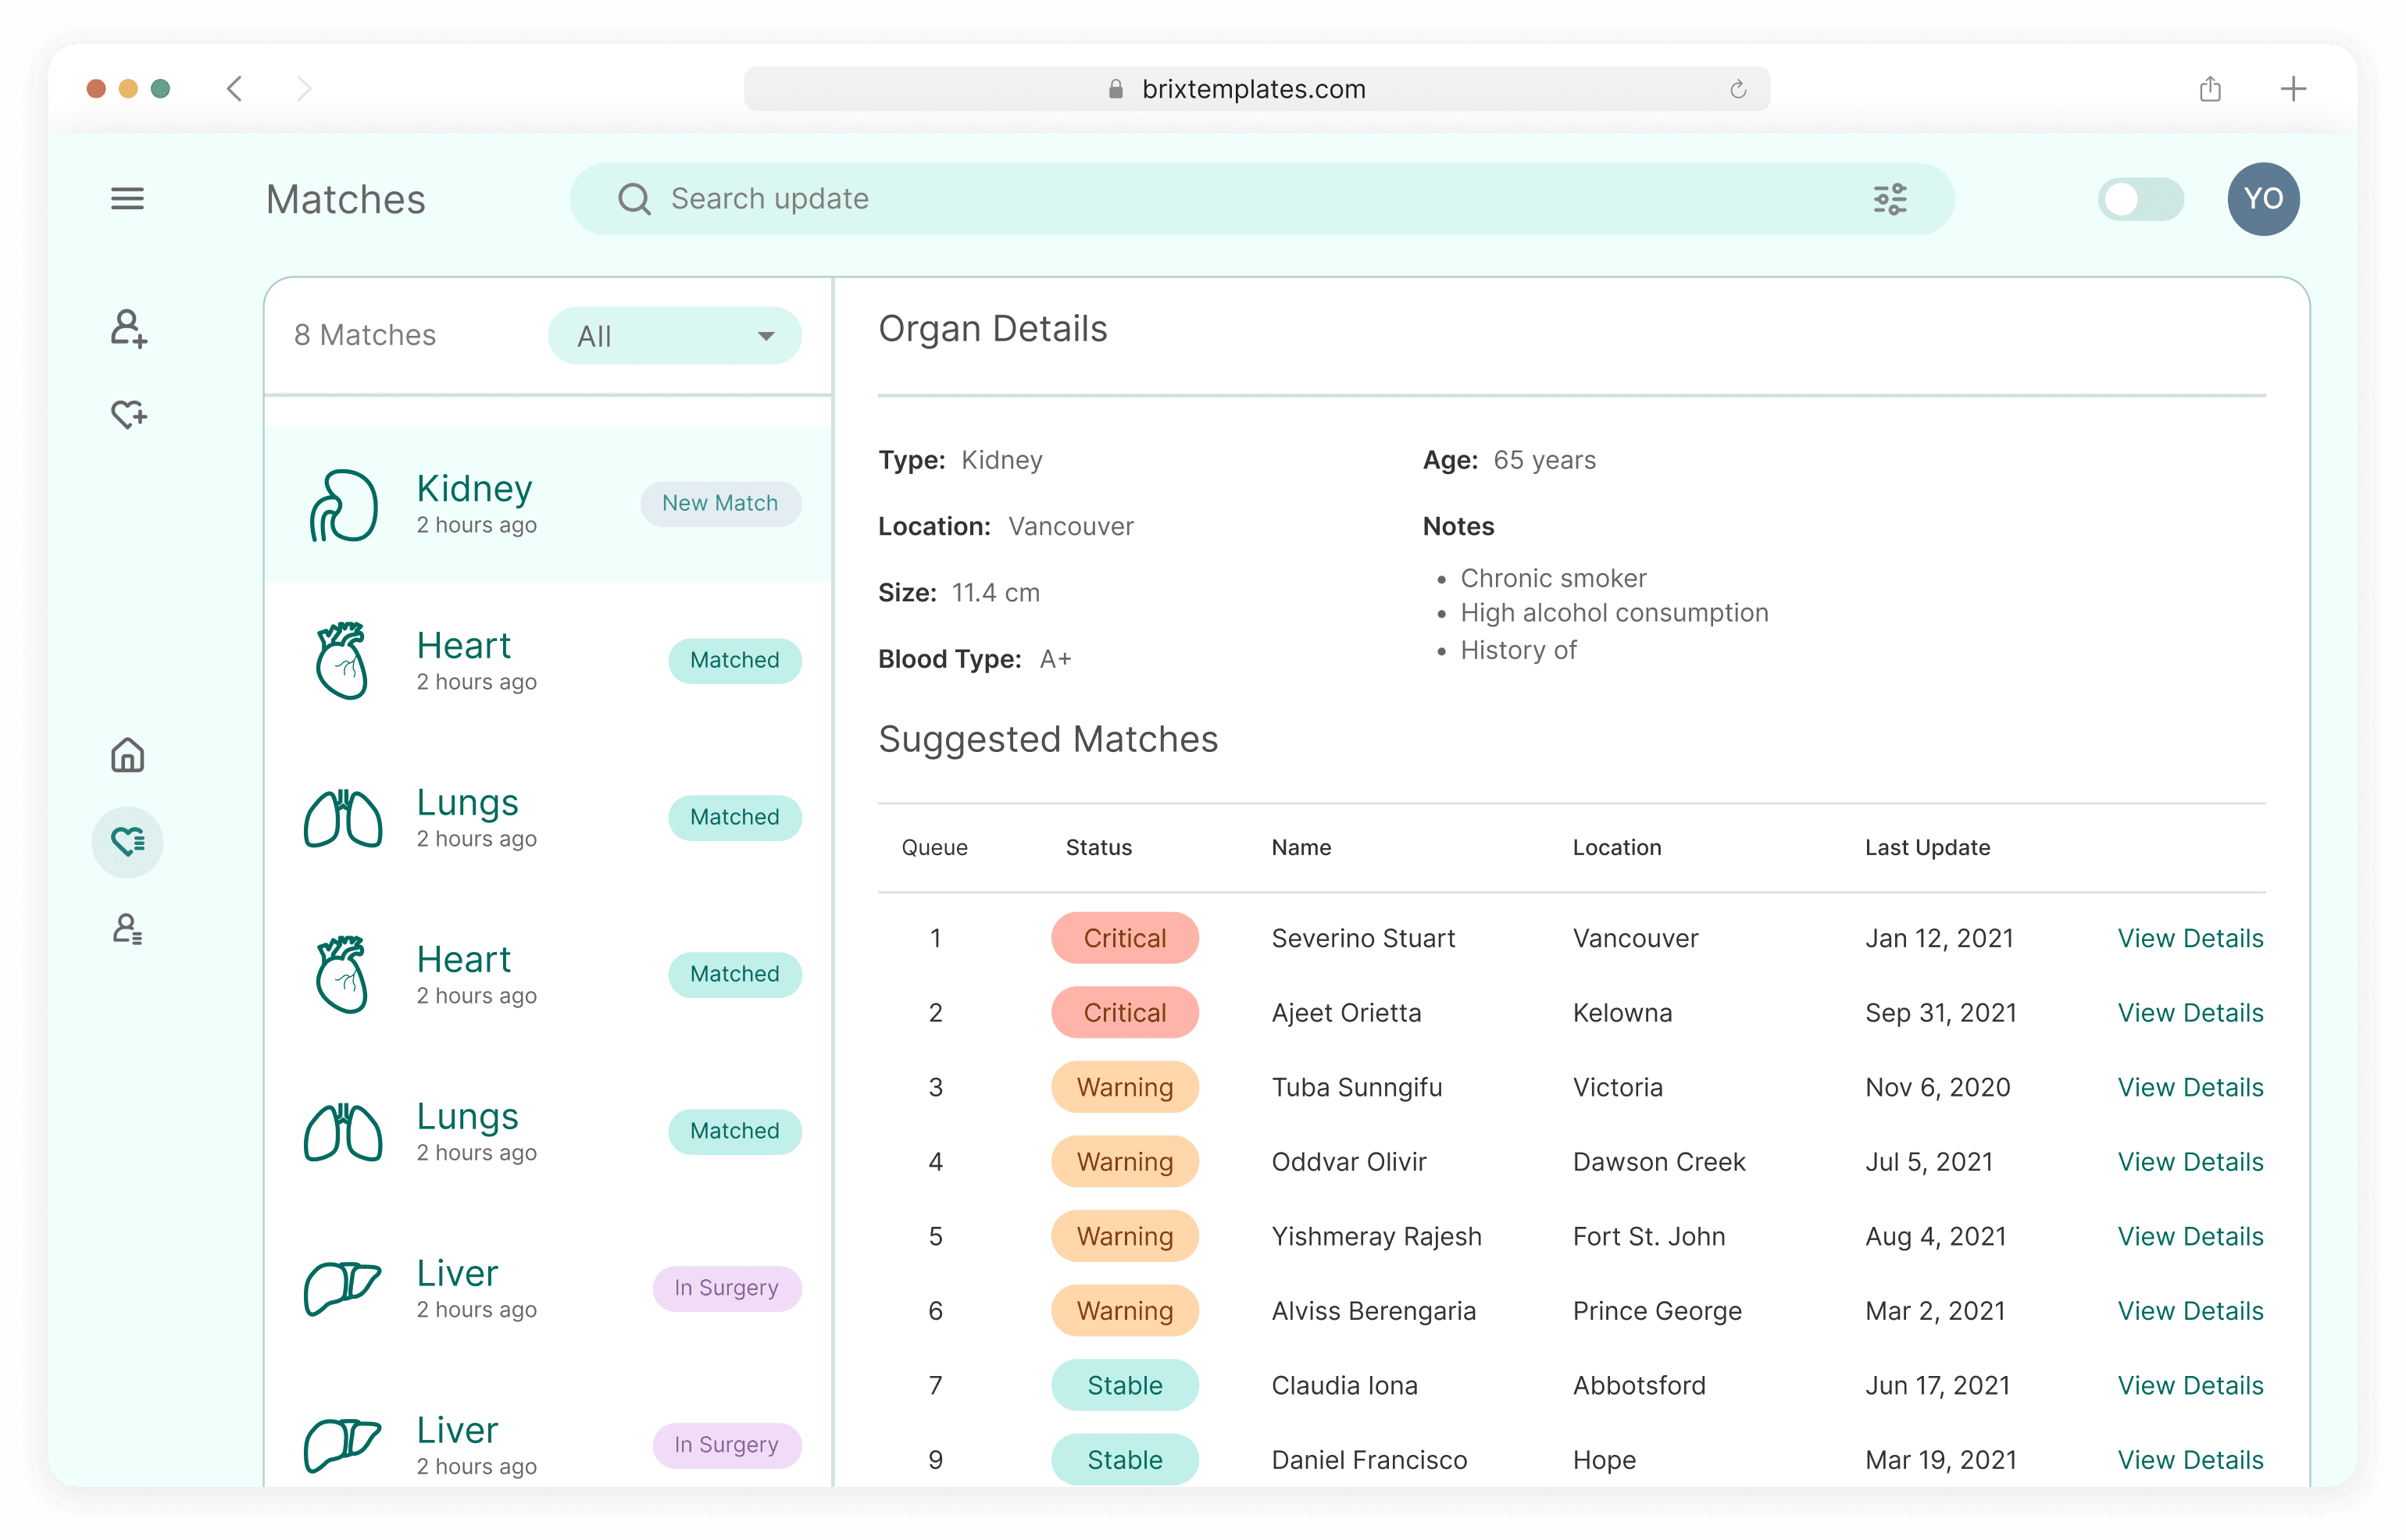
Task: Select the first Liver In Surgery entry
Action: (x=548, y=1289)
